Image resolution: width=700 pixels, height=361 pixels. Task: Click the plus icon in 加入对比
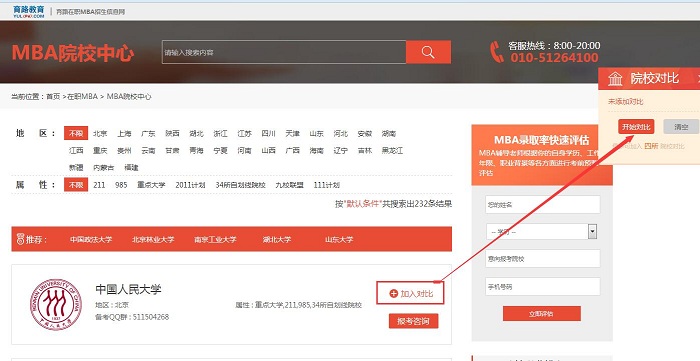[393, 294]
